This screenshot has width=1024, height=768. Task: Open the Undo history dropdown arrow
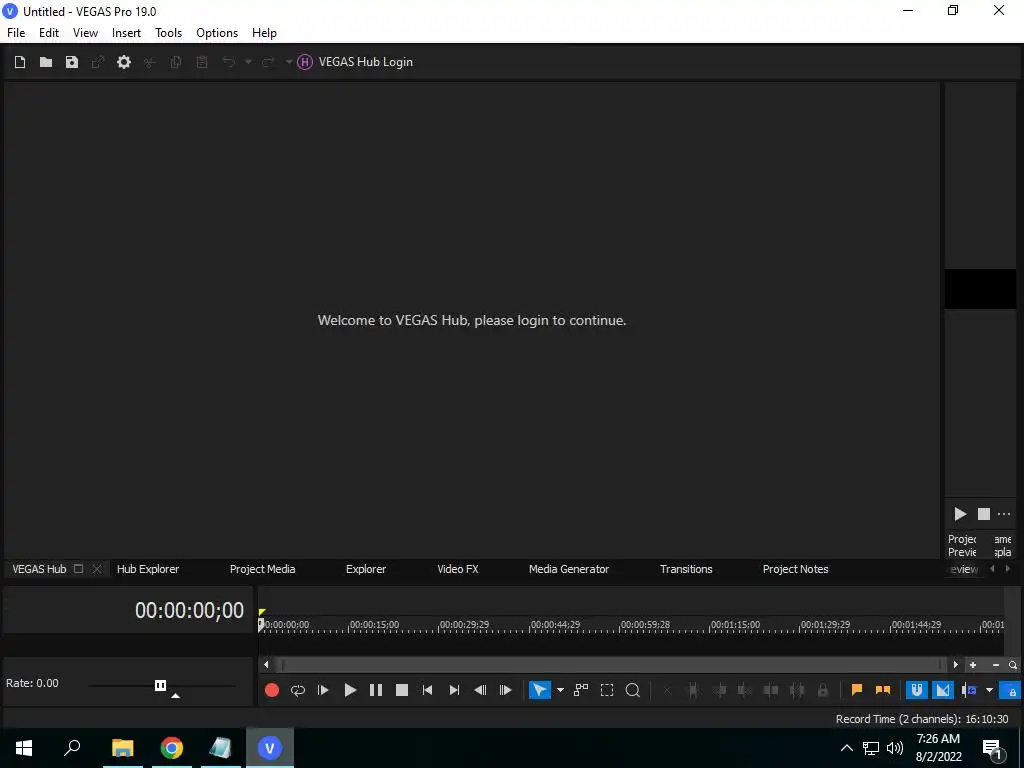[248, 62]
